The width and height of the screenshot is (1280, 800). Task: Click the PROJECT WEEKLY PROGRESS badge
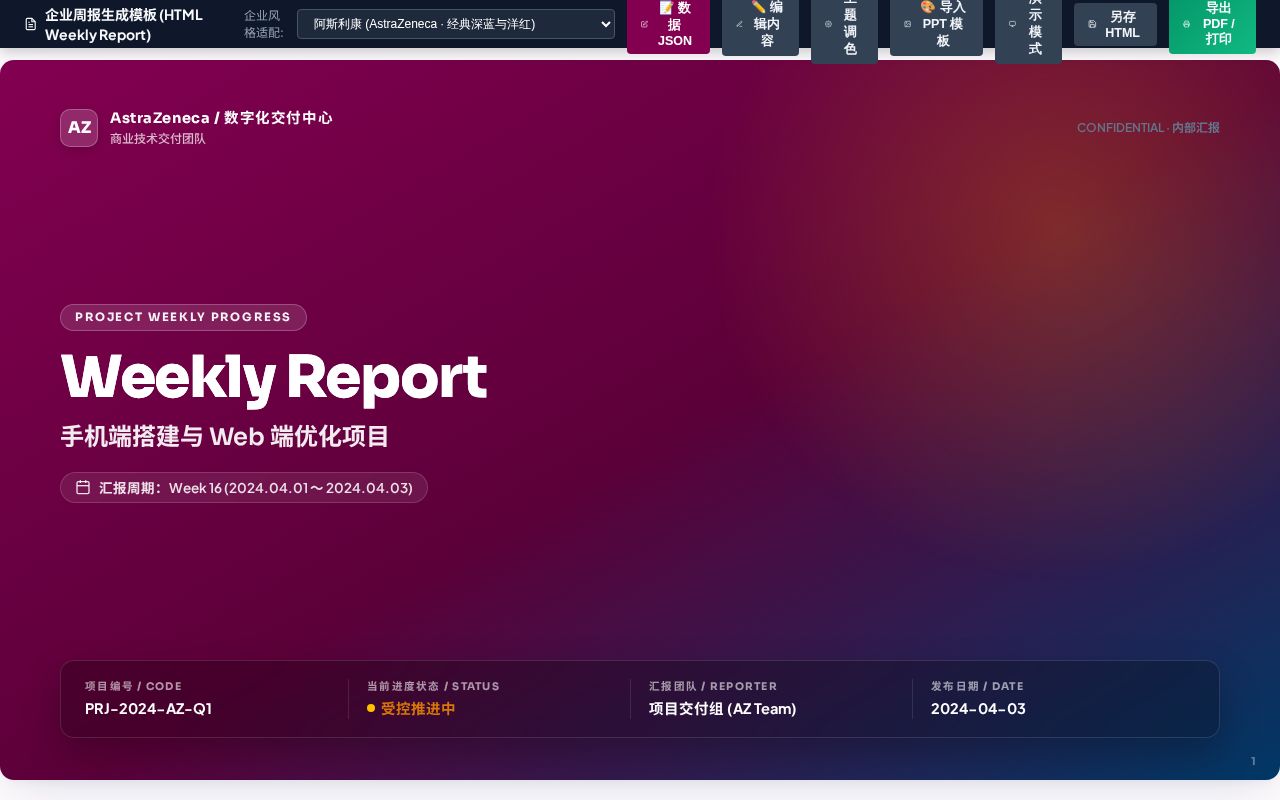(183, 317)
